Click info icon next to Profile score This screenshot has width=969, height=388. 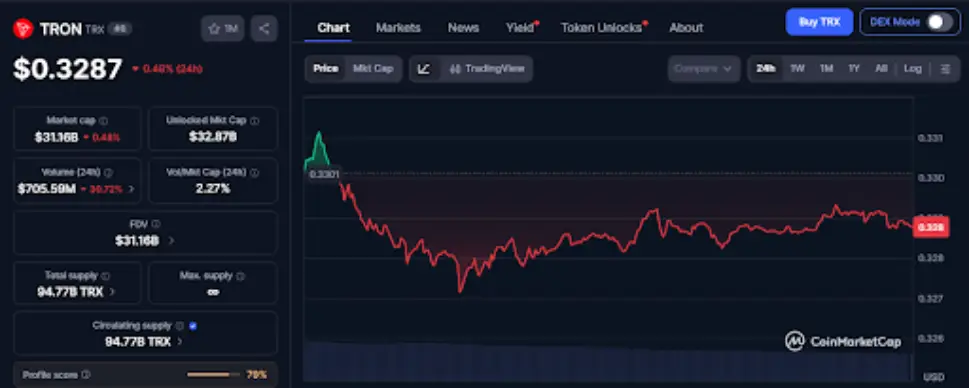point(86,374)
